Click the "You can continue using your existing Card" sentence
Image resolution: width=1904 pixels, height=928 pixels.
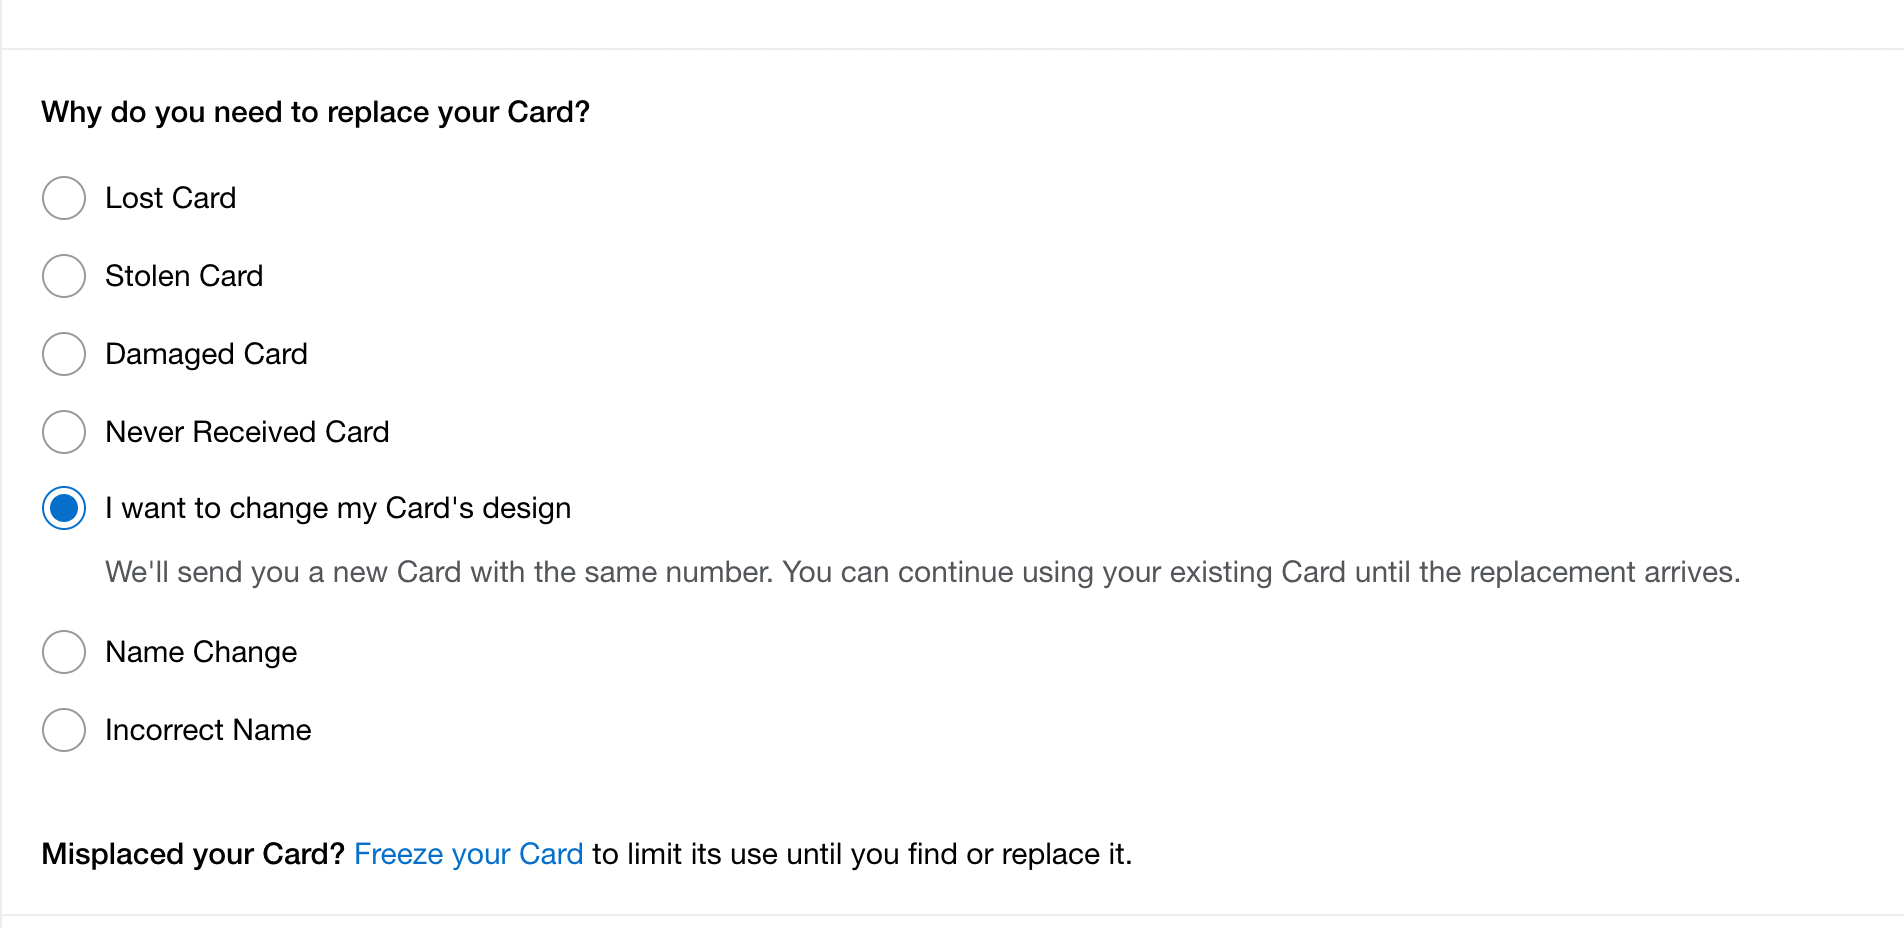[1260, 572]
